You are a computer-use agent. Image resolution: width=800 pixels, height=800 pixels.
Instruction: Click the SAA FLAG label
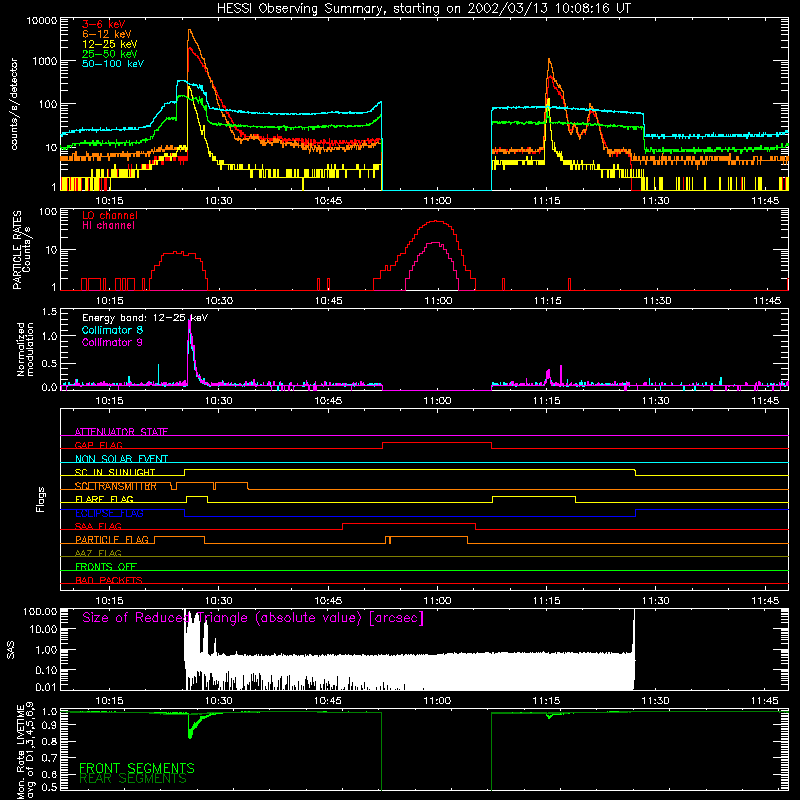point(98,526)
